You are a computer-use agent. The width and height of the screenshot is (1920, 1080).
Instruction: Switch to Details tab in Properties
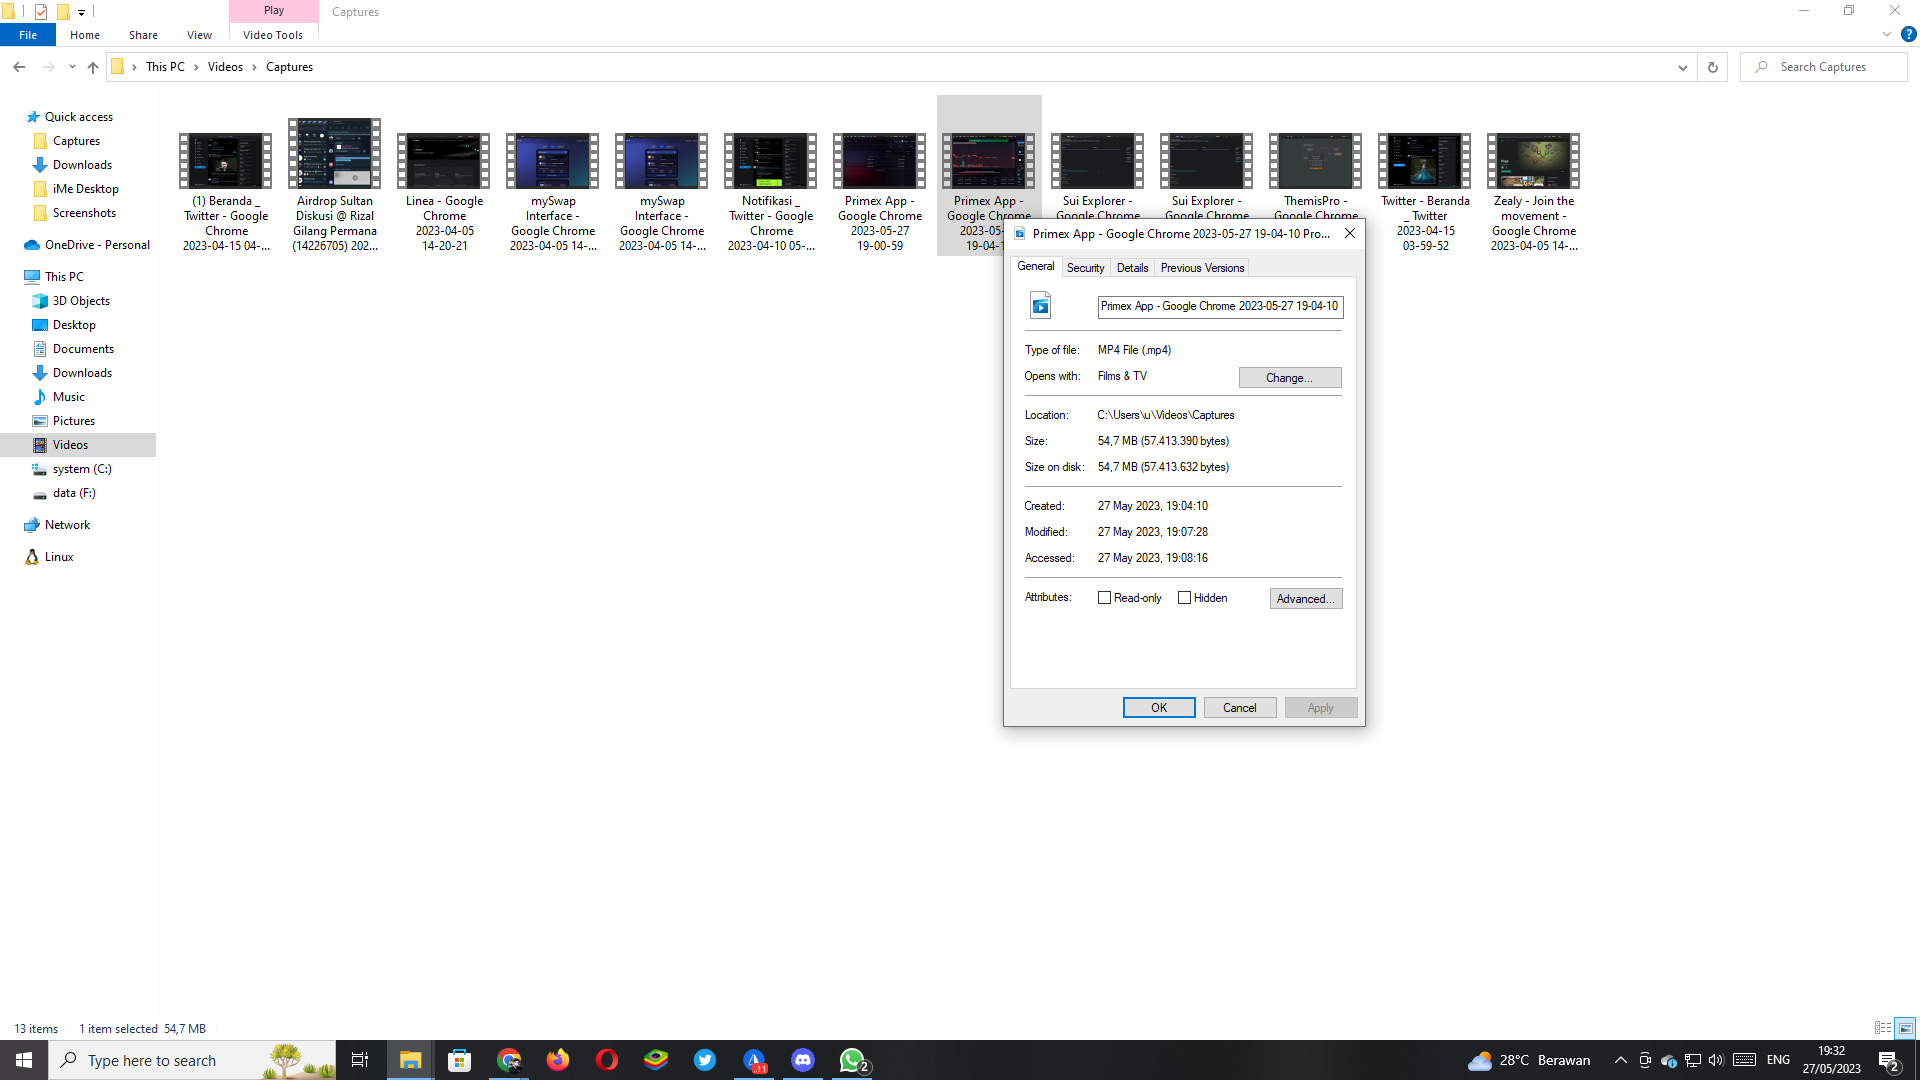[1132, 268]
